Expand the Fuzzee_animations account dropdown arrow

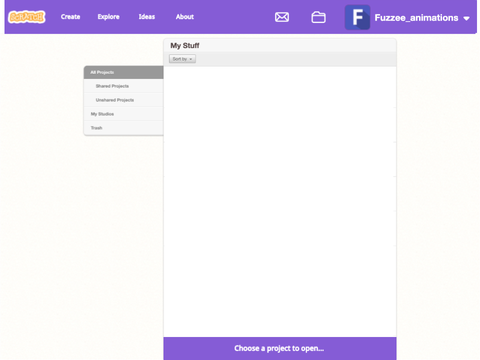(x=467, y=18)
